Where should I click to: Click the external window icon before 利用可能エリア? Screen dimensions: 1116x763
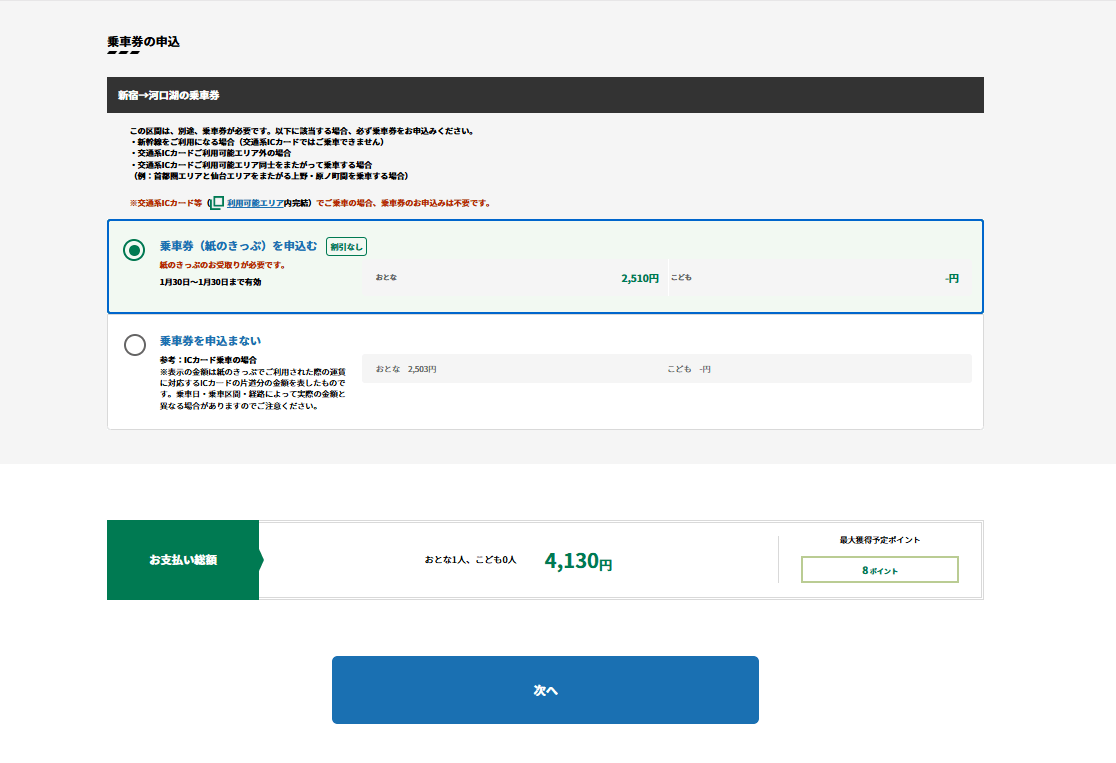(217, 203)
